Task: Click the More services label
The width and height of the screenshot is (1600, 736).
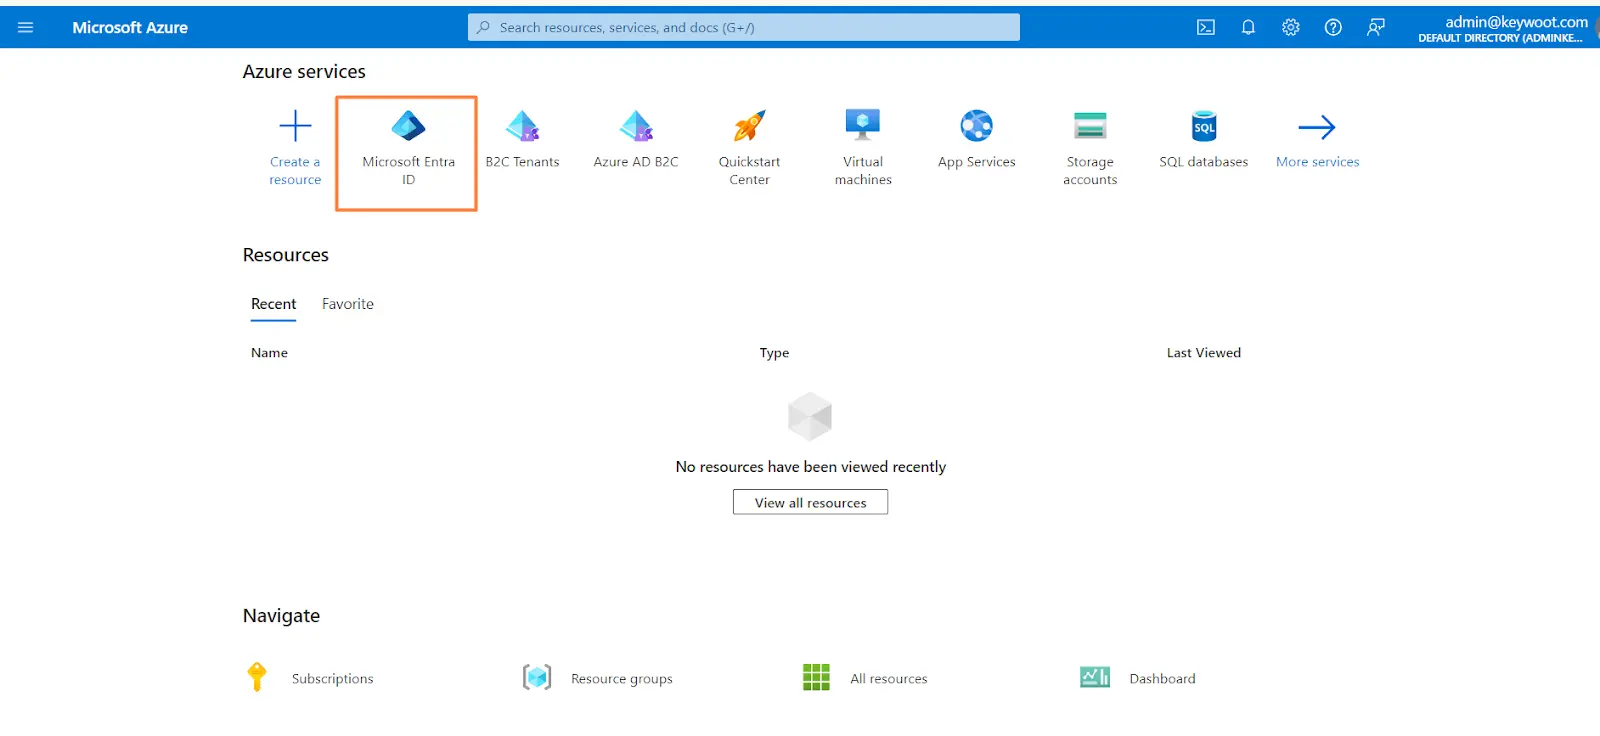Action: click(x=1317, y=162)
